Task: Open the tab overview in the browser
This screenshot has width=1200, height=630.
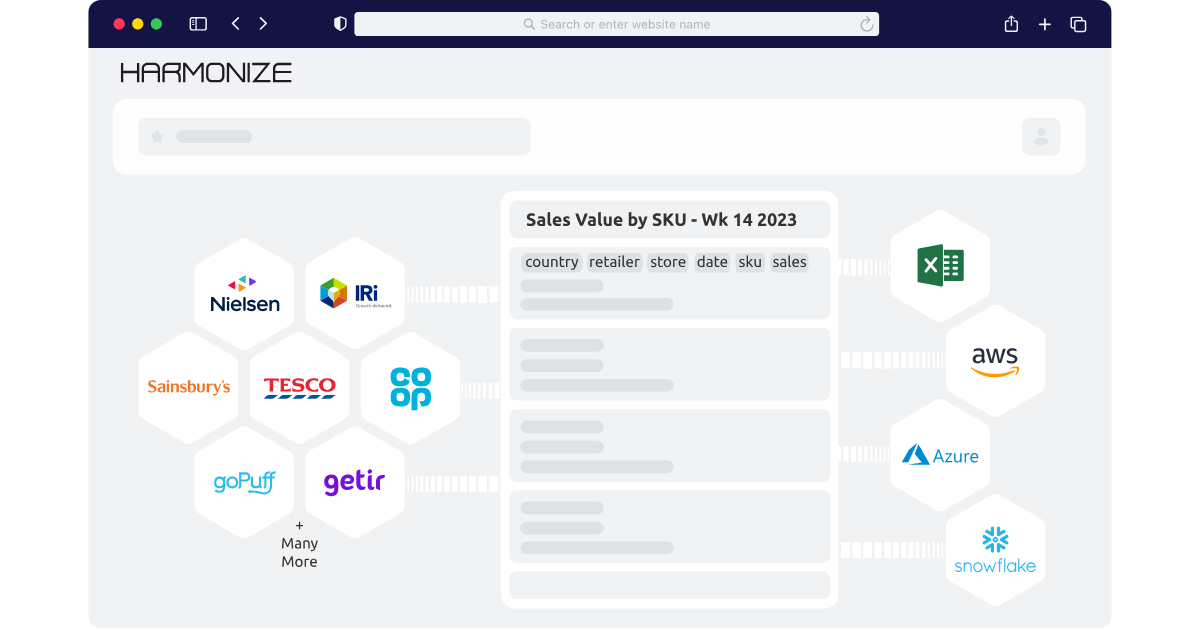Action: (1078, 23)
